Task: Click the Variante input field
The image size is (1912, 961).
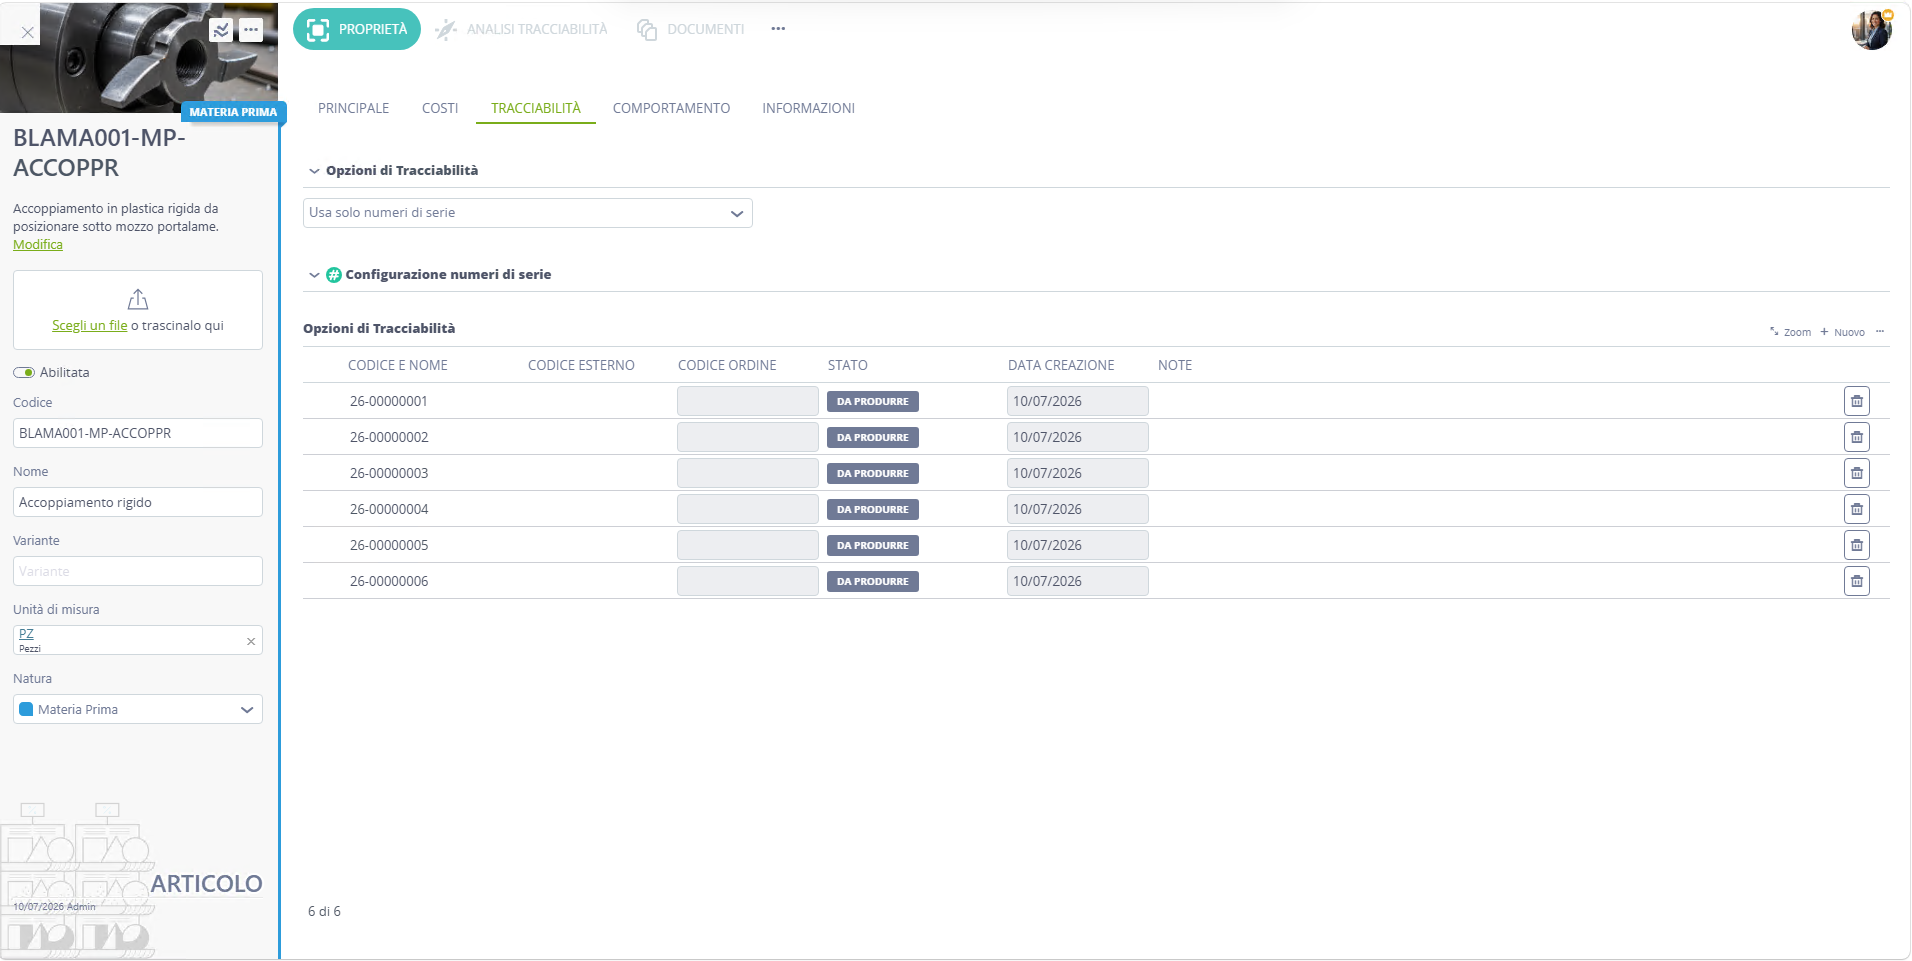Action: [138, 571]
